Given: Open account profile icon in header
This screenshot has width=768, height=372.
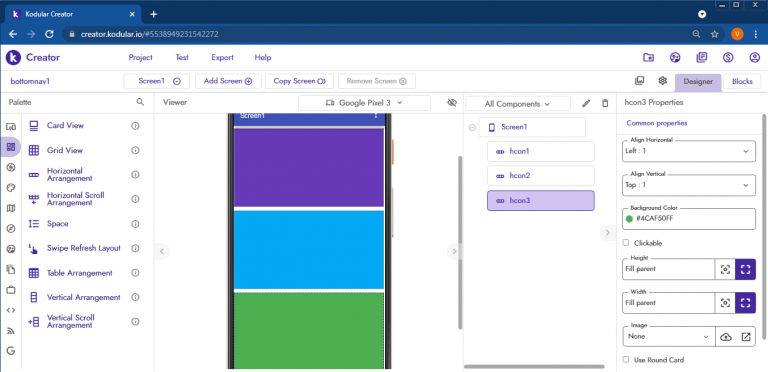Looking at the screenshot, I should coord(754,57).
